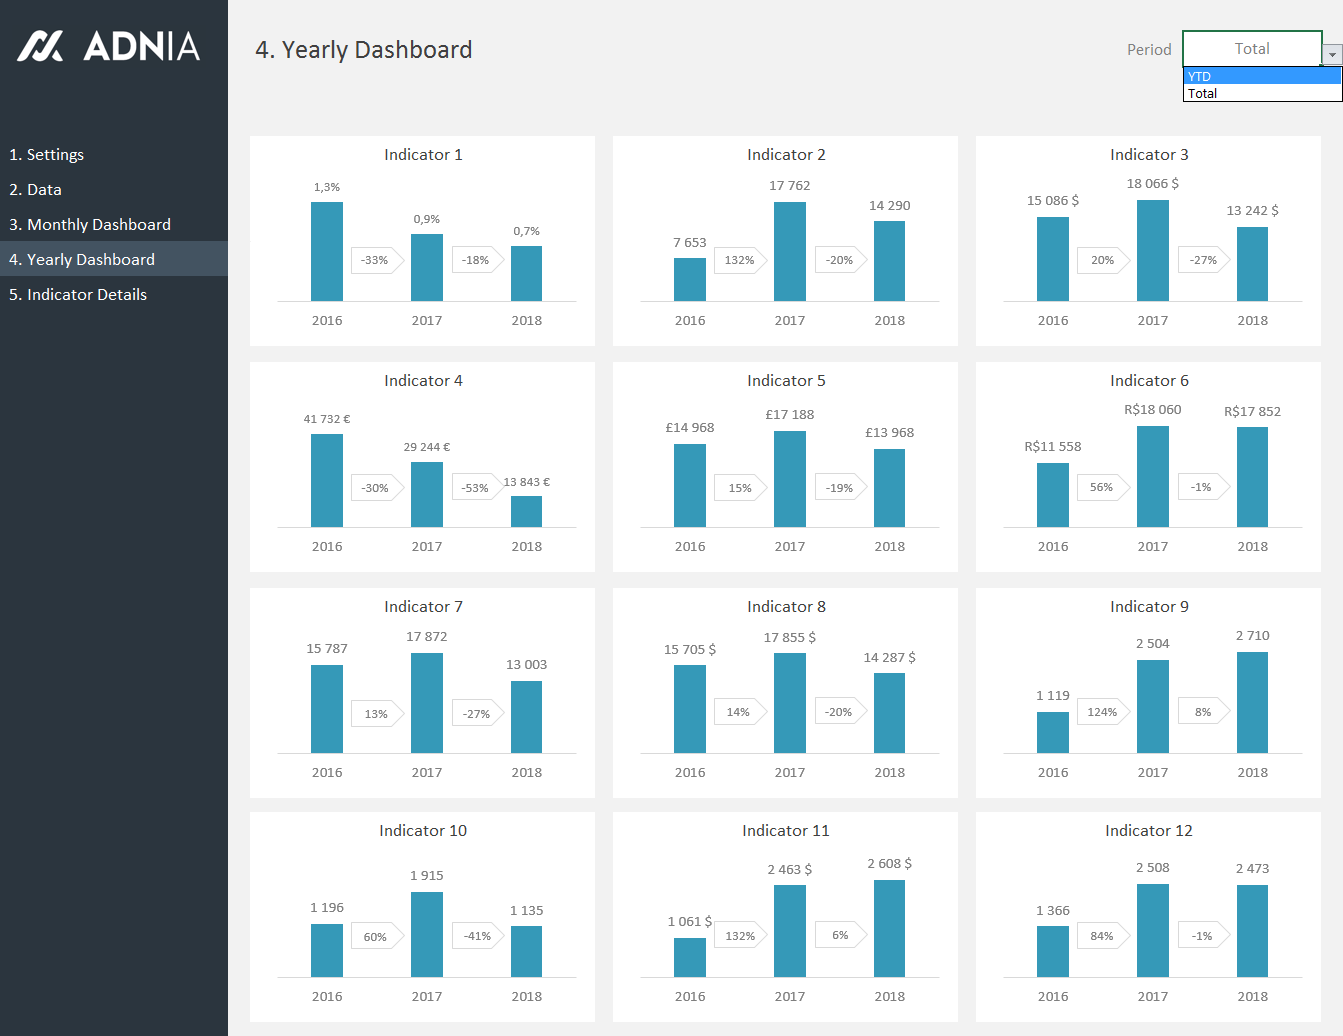Click the 56% arrow in Indicator 6
The image size is (1343, 1036).
point(1102,487)
